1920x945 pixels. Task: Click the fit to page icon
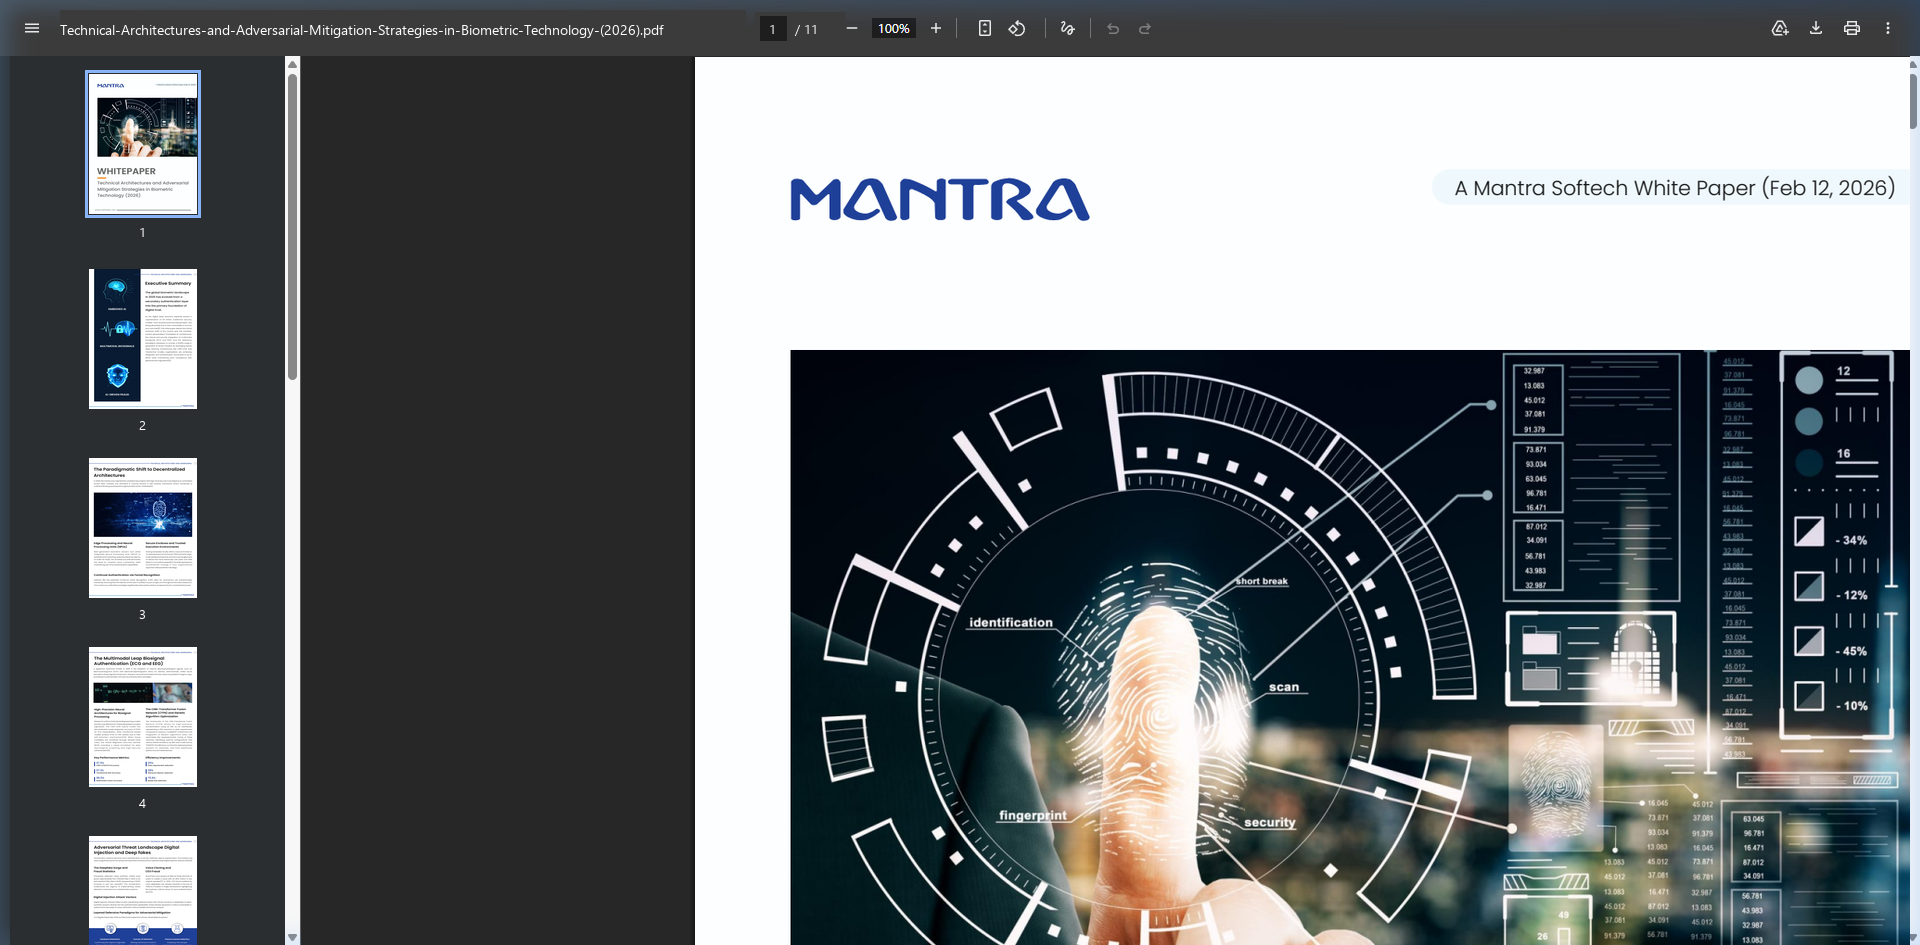[985, 28]
